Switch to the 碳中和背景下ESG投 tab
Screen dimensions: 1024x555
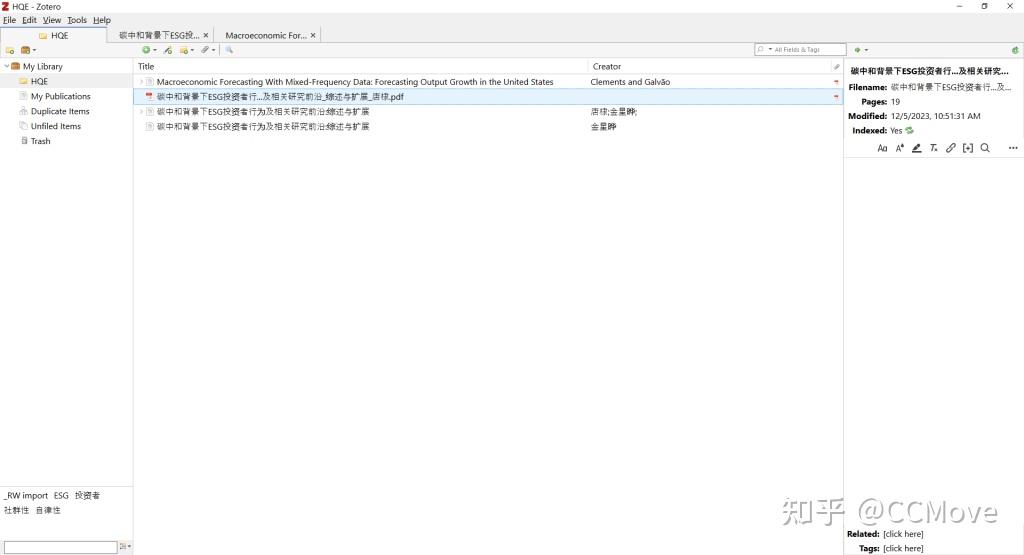pyautogui.click(x=159, y=35)
